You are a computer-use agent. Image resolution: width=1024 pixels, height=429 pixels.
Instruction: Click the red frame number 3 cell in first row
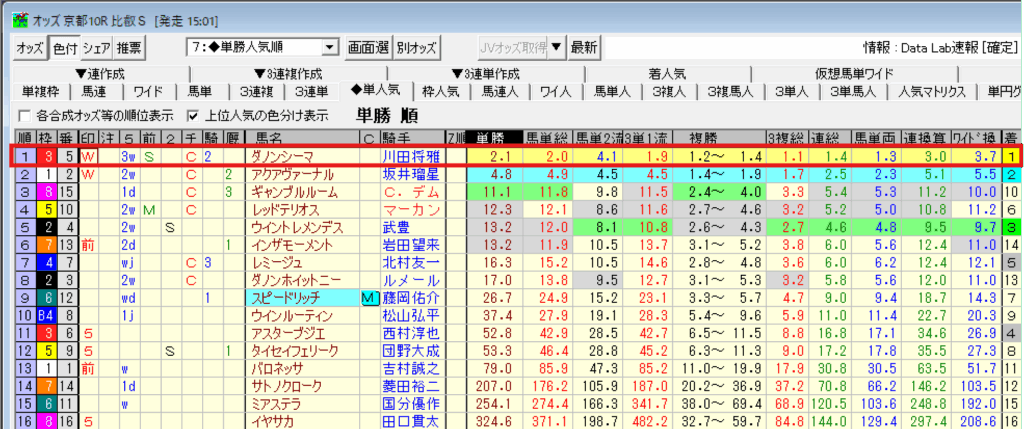46,156
